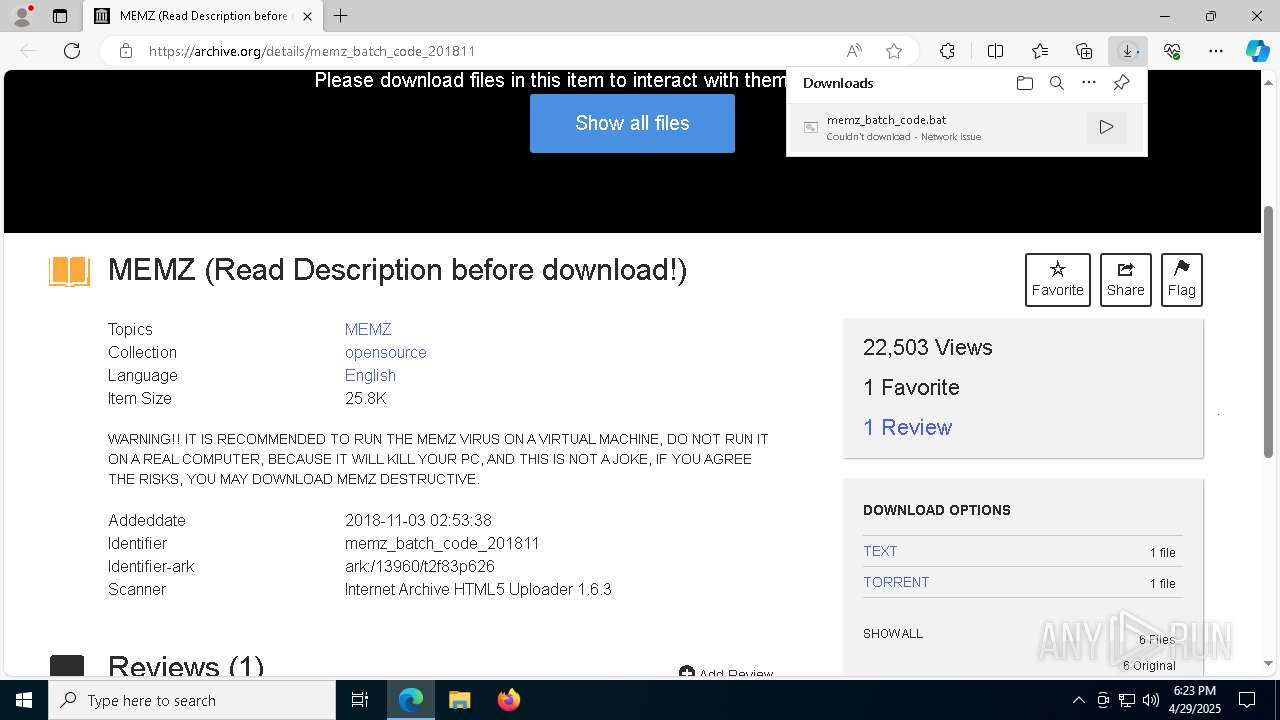Click the taskbar search box
1280x720 pixels.
pyautogui.click(x=192, y=700)
